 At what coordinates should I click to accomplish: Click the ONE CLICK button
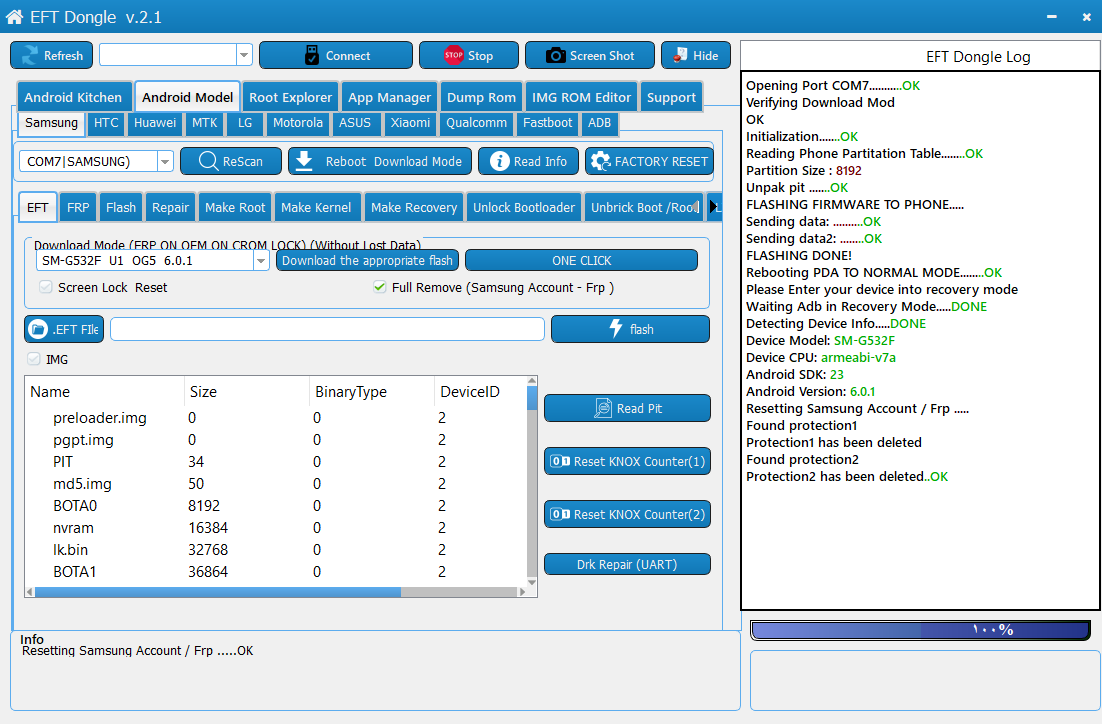[581, 261]
